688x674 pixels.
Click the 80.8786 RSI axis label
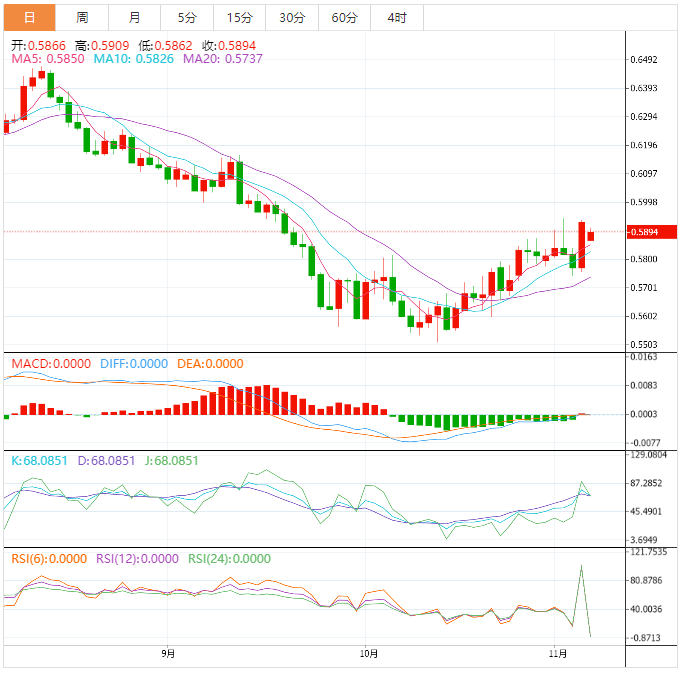point(646,581)
